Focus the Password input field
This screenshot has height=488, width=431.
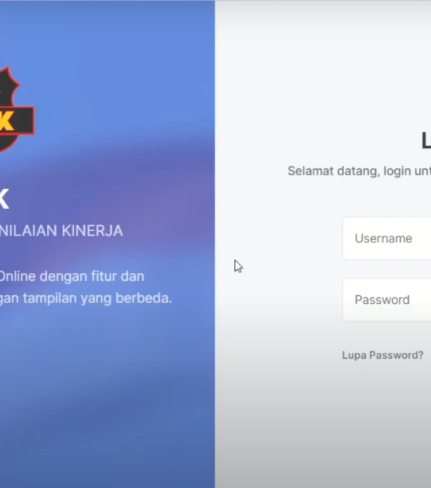coord(387,300)
